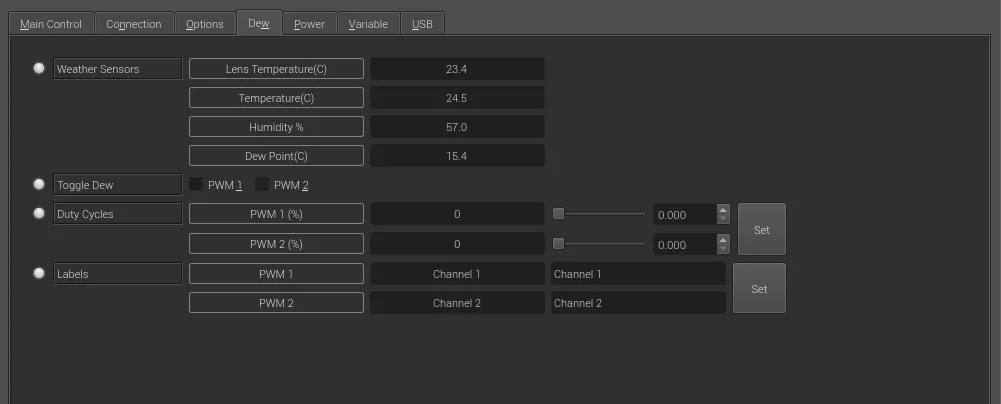Increase PWM 1 duty cycle with up arrow
The height and width of the screenshot is (404, 1001).
click(723, 209)
